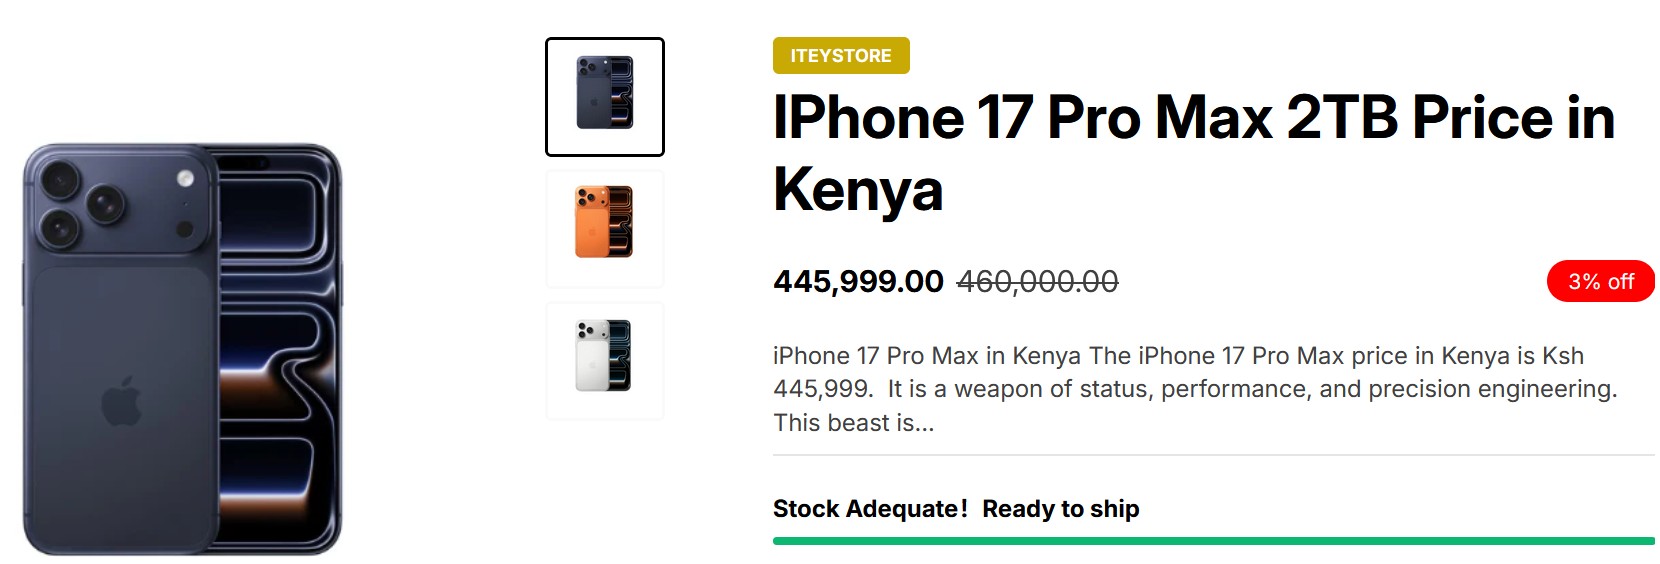Click the green stock level progress bar
1660x564 pixels.
click(1213, 541)
